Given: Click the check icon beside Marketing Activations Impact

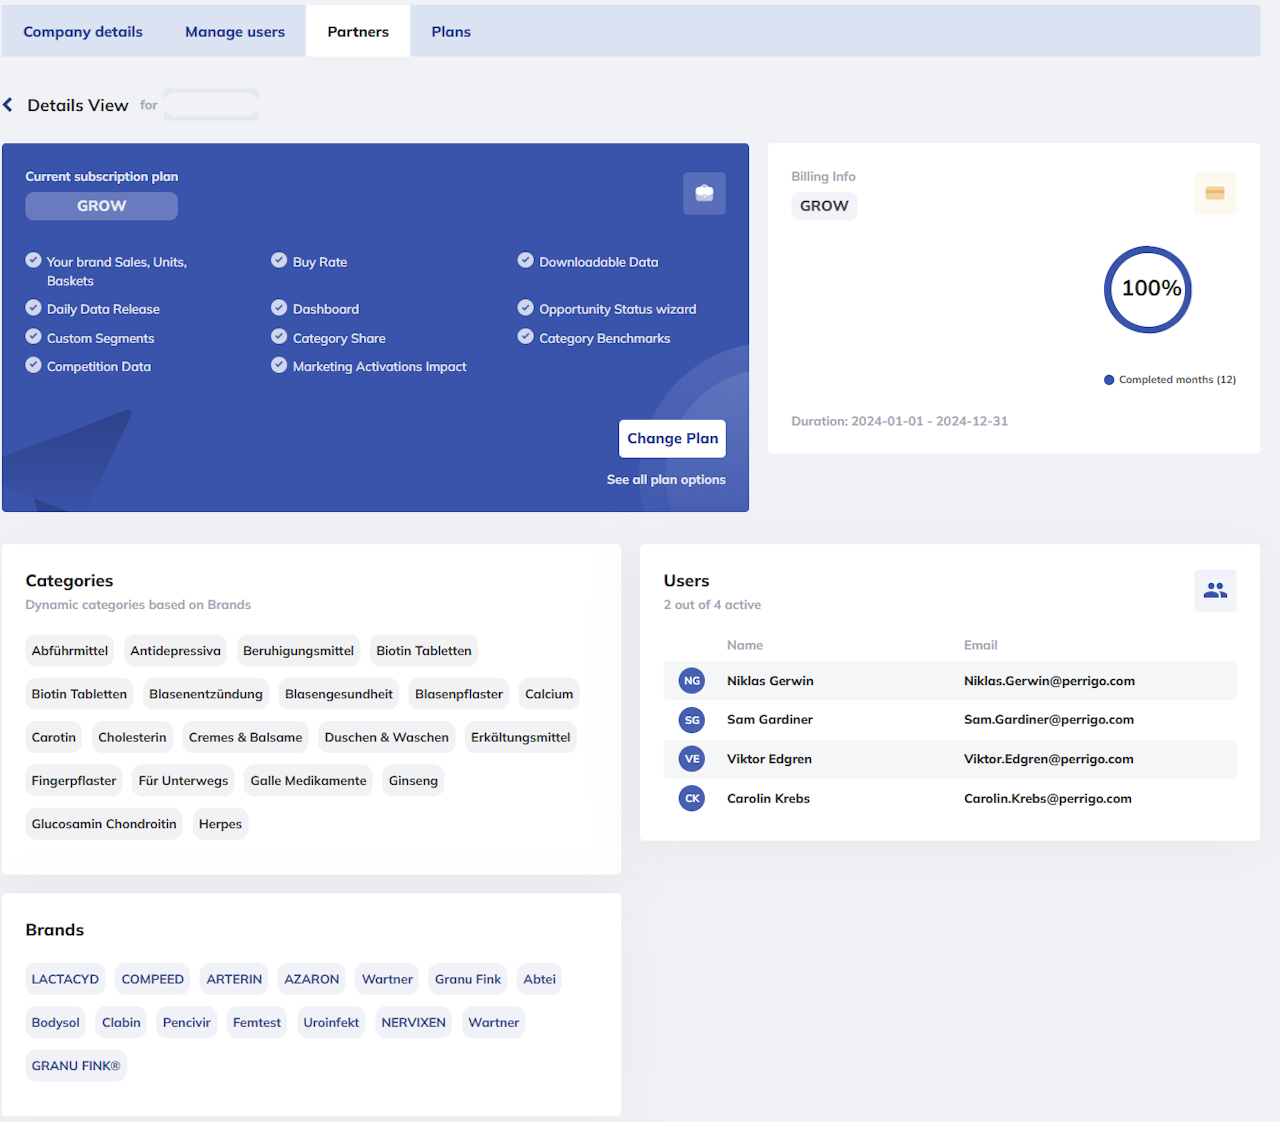Looking at the screenshot, I should (x=279, y=365).
